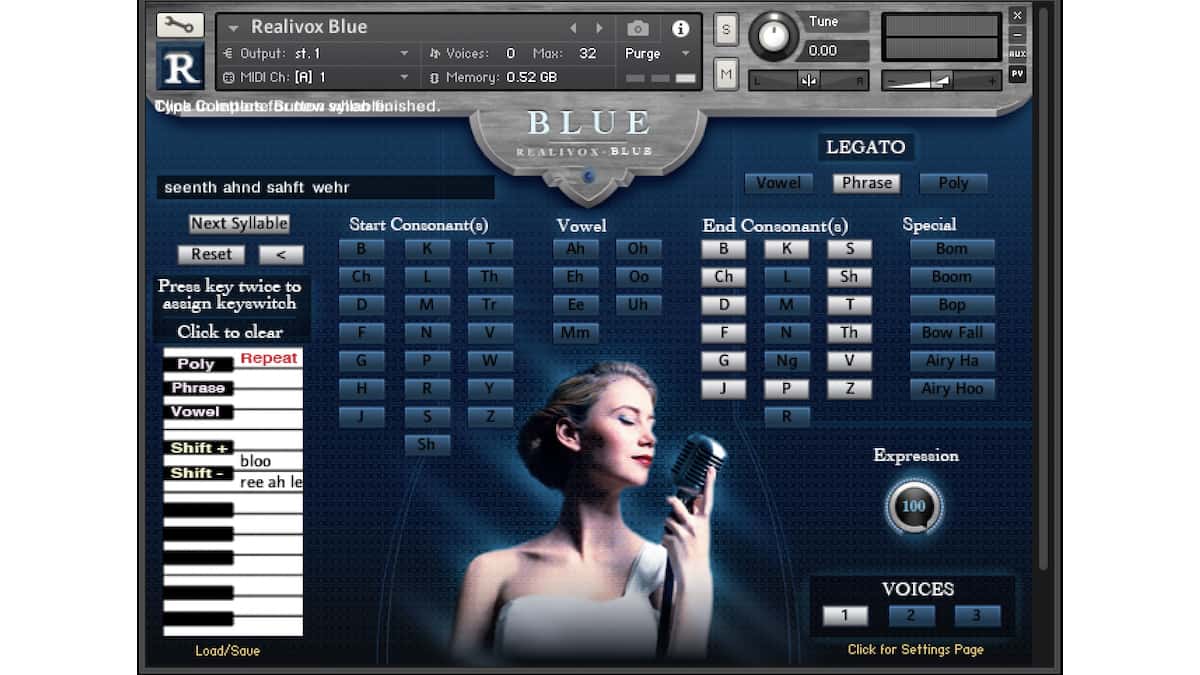The width and height of the screenshot is (1200, 675).
Task: Enable Phrase legato mode
Action: [x=866, y=183]
